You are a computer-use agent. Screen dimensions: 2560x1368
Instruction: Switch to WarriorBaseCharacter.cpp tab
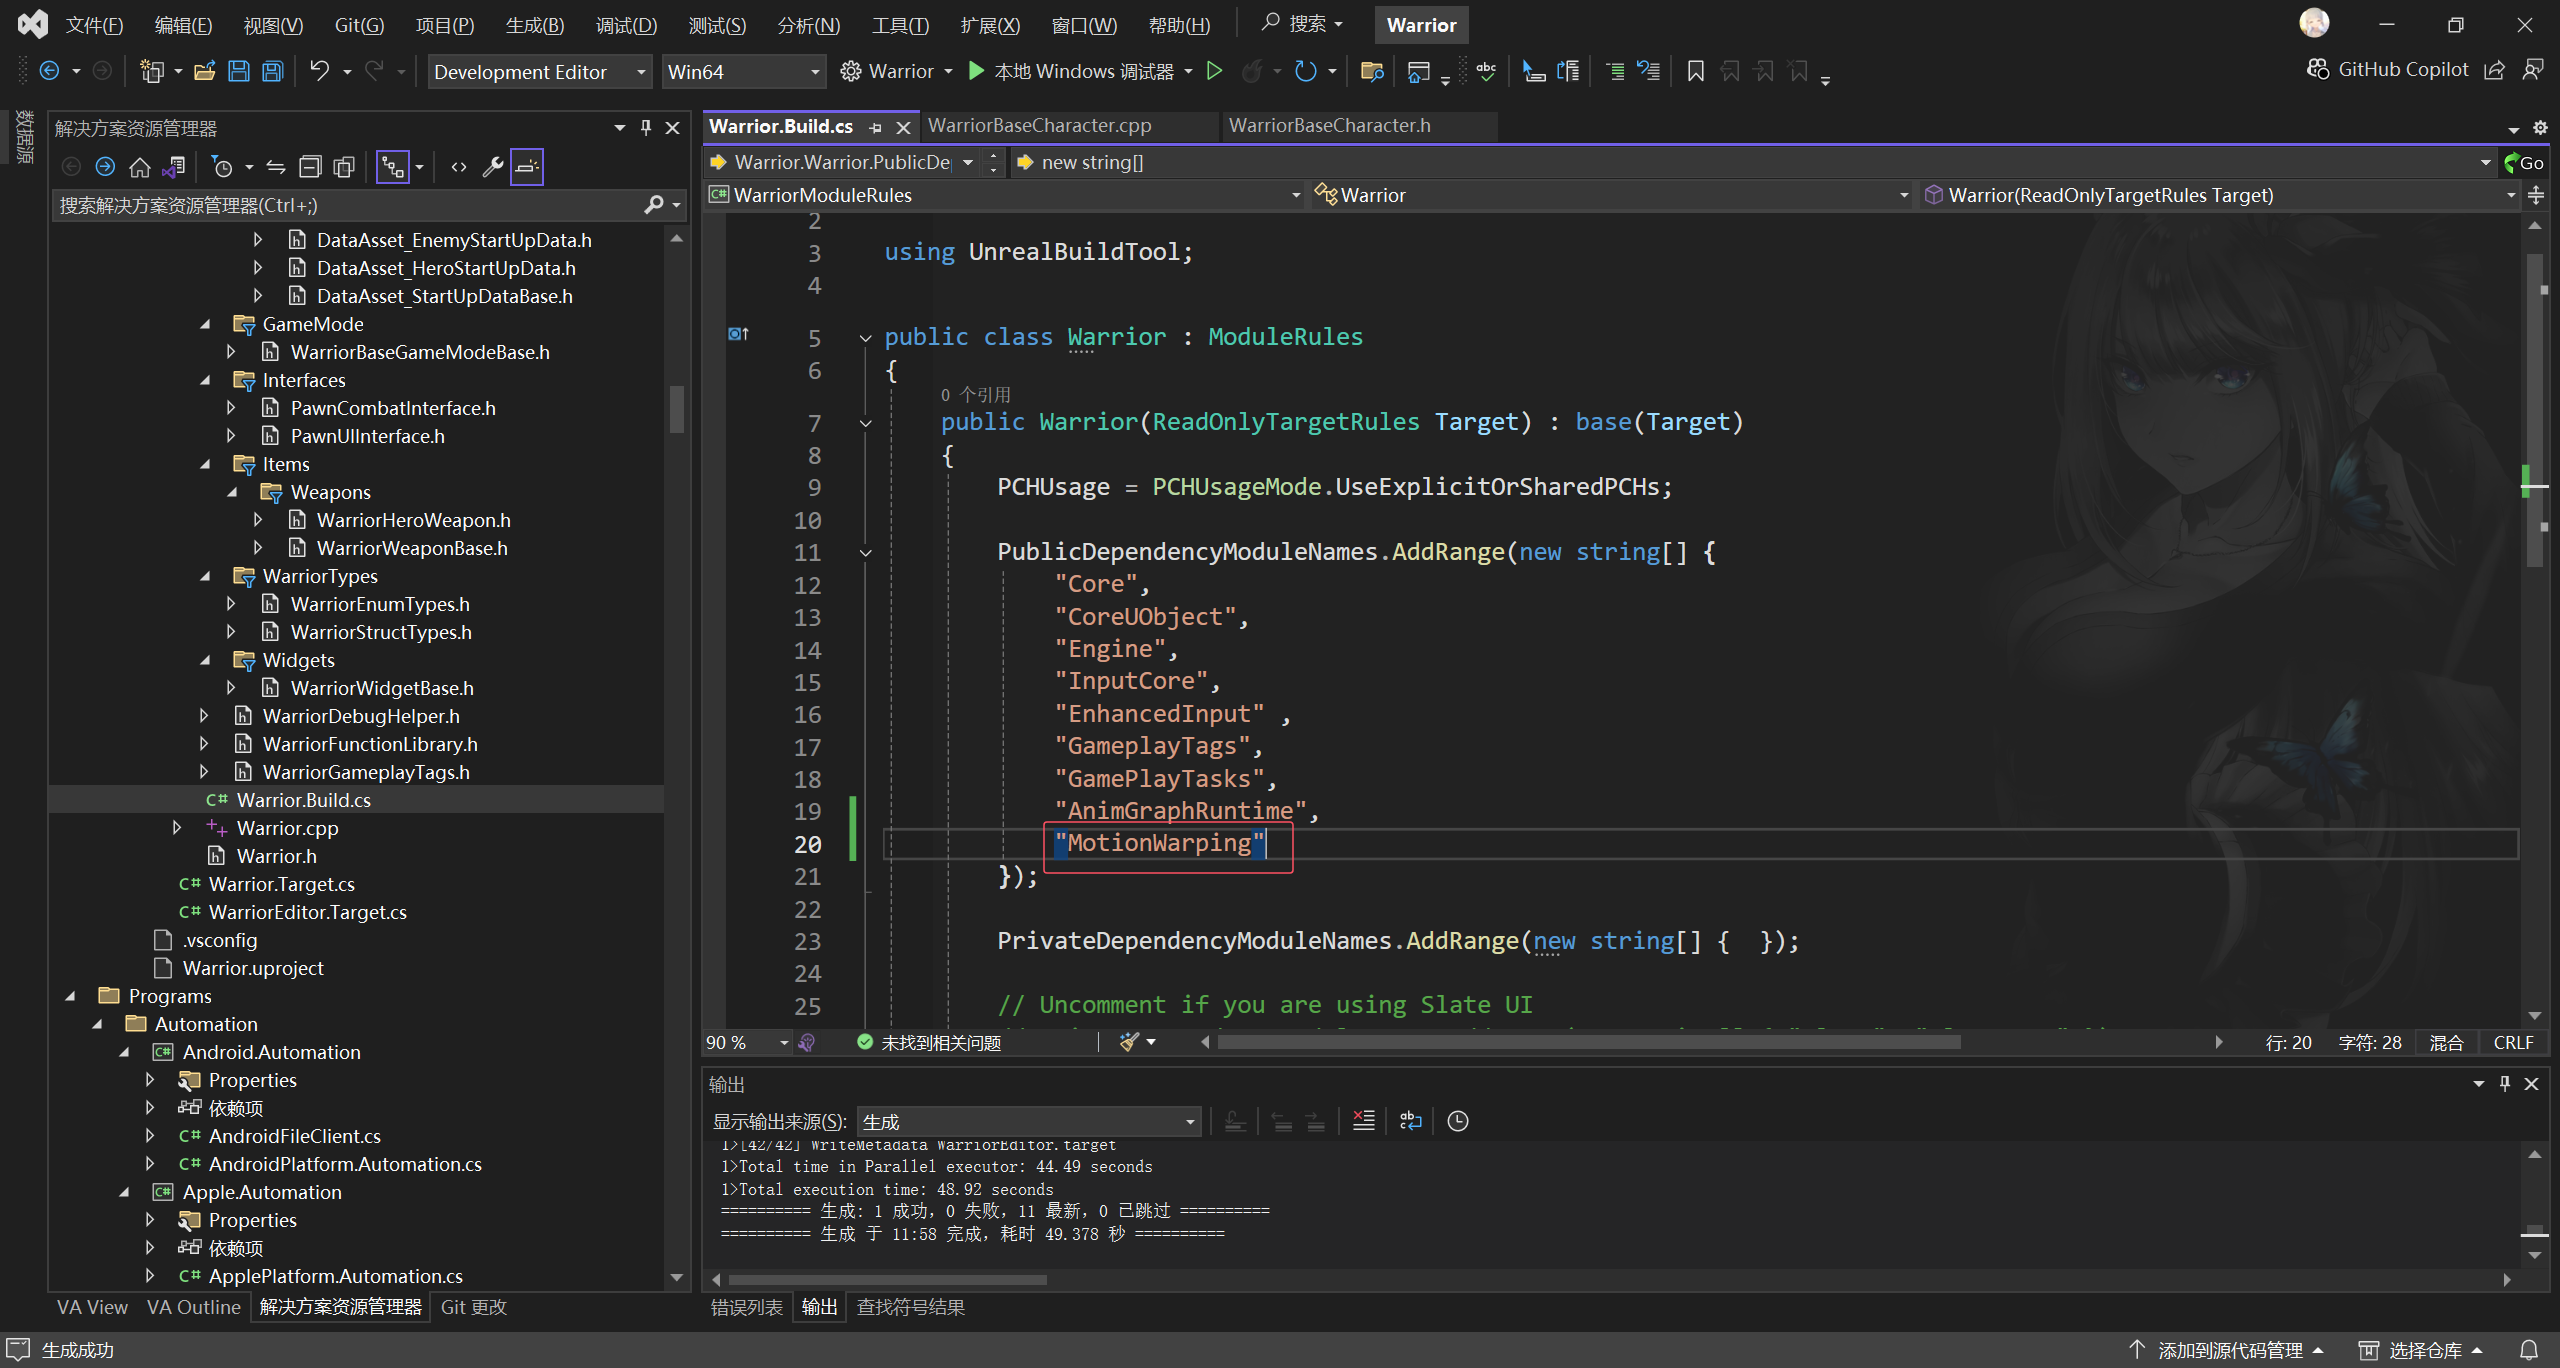point(1040,126)
